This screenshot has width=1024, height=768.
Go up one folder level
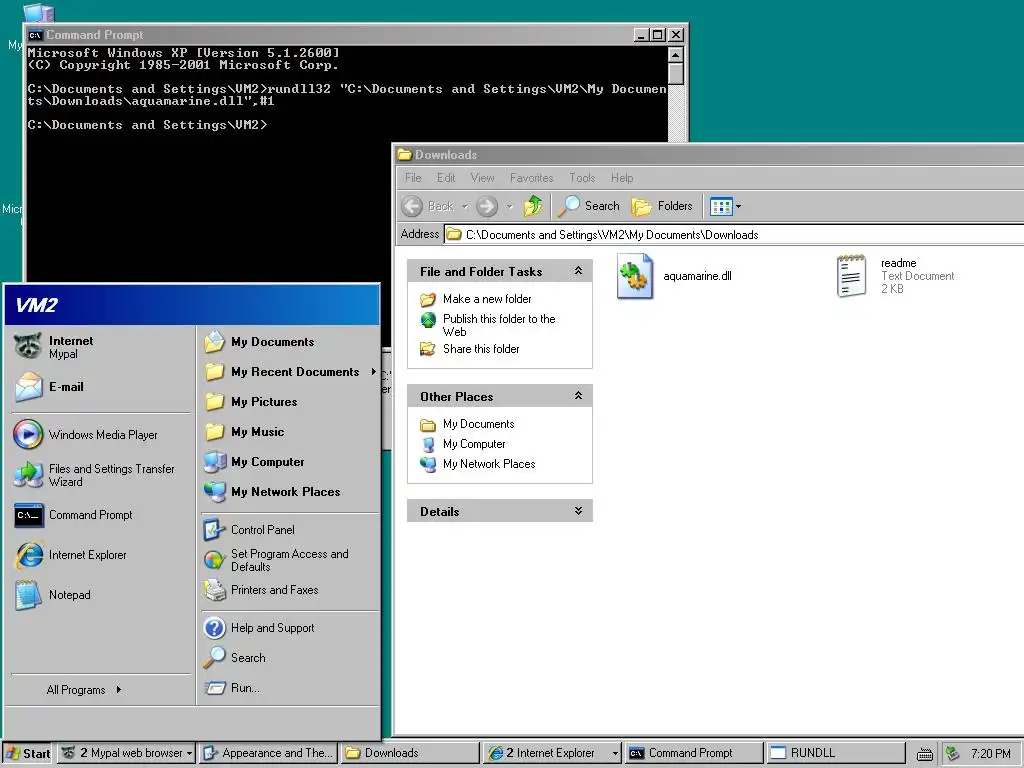click(533, 206)
